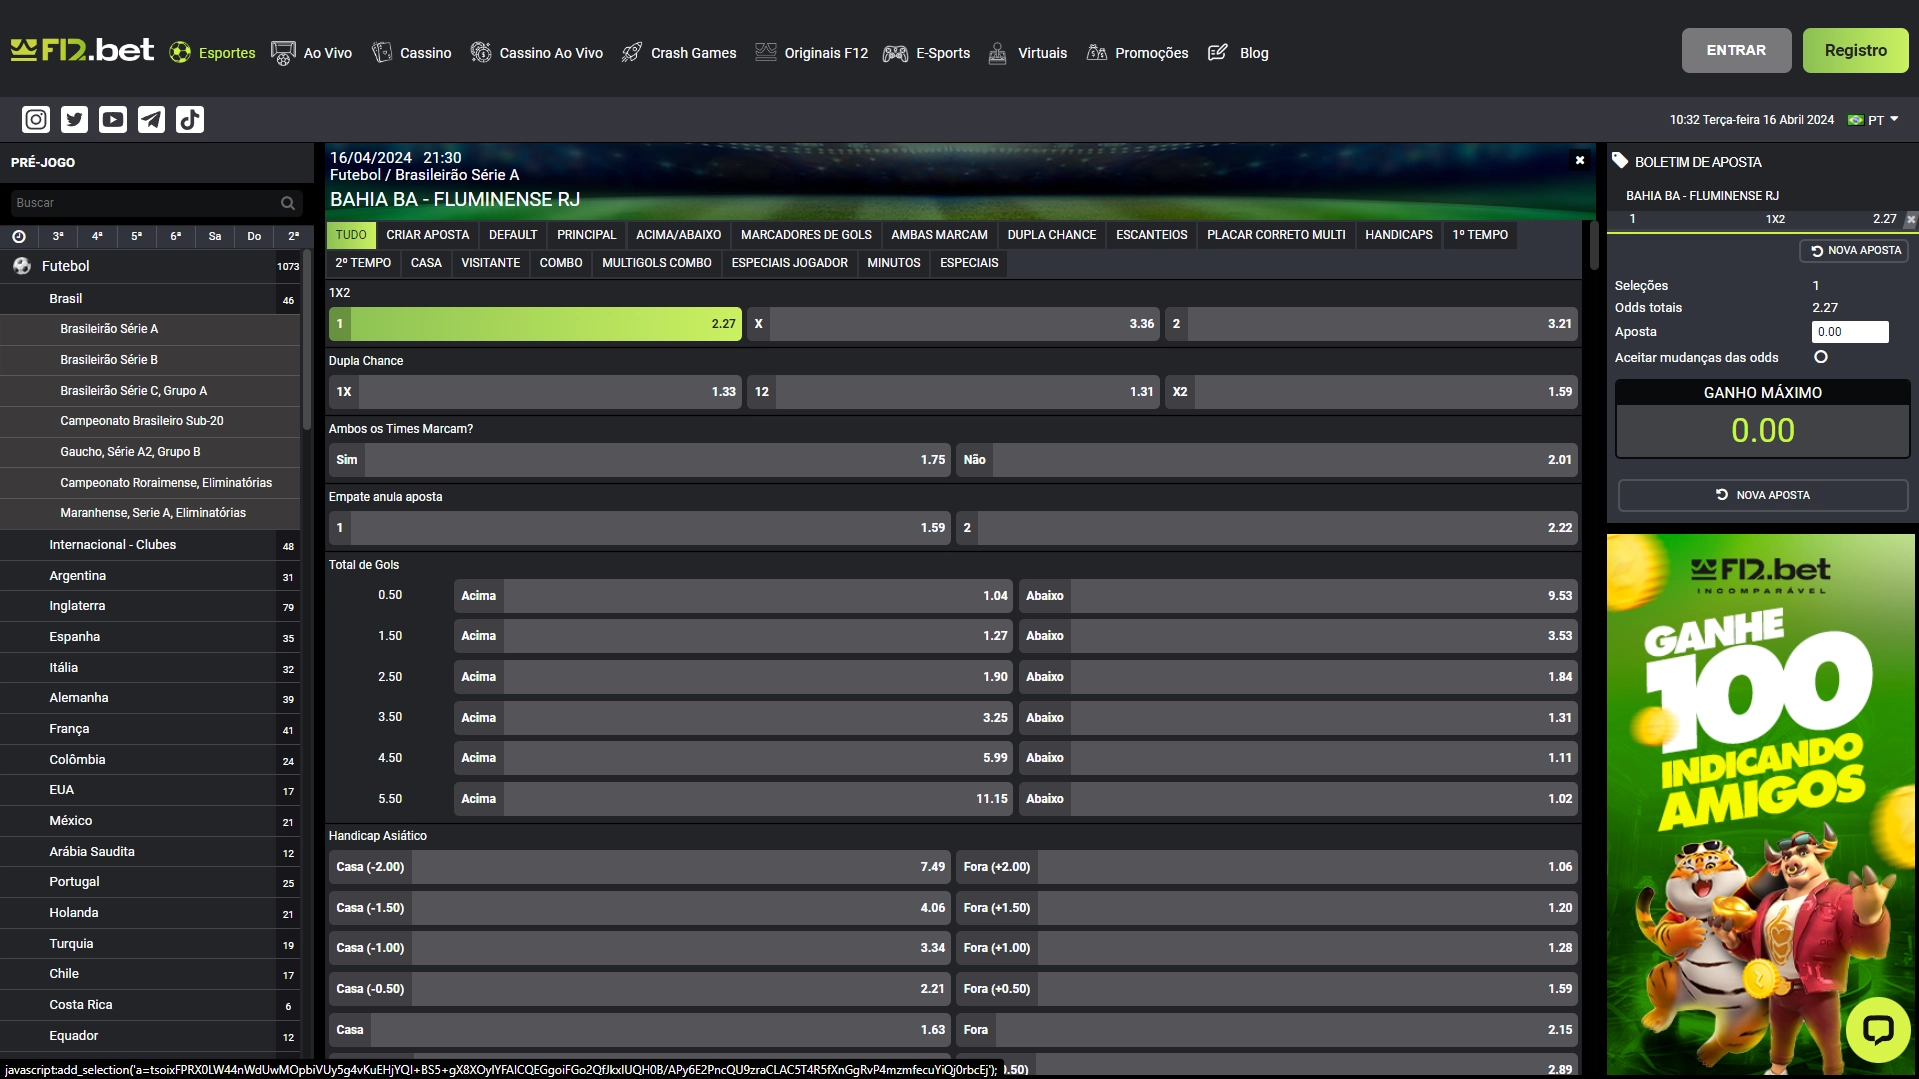1919x1079 pixels.
Task: Collapse the Futebol sport category
Action: coord(150,266)
